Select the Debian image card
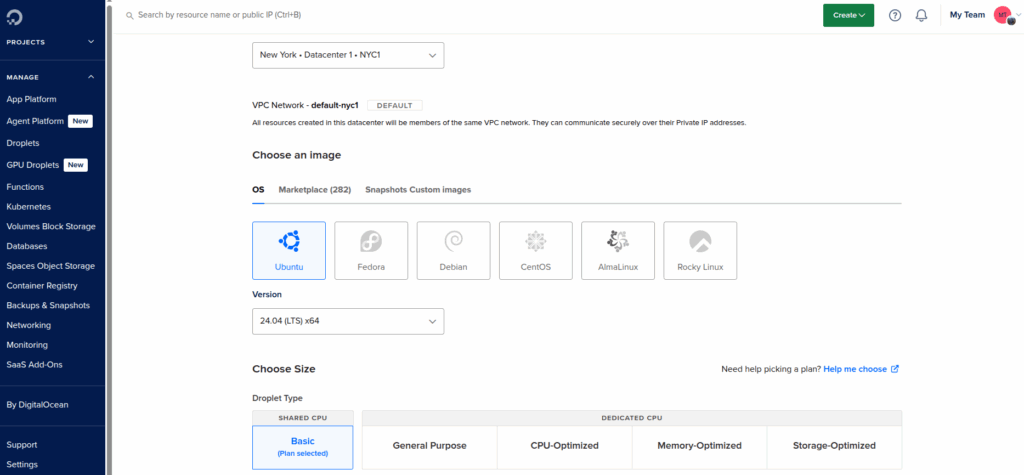The width and height of the screenshot is (1024, 475). pyautogui.click(x=453, y=250)
